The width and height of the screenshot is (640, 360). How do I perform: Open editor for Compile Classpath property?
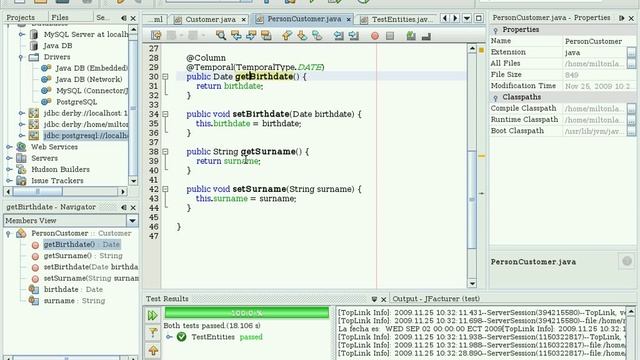click(631, 109)
